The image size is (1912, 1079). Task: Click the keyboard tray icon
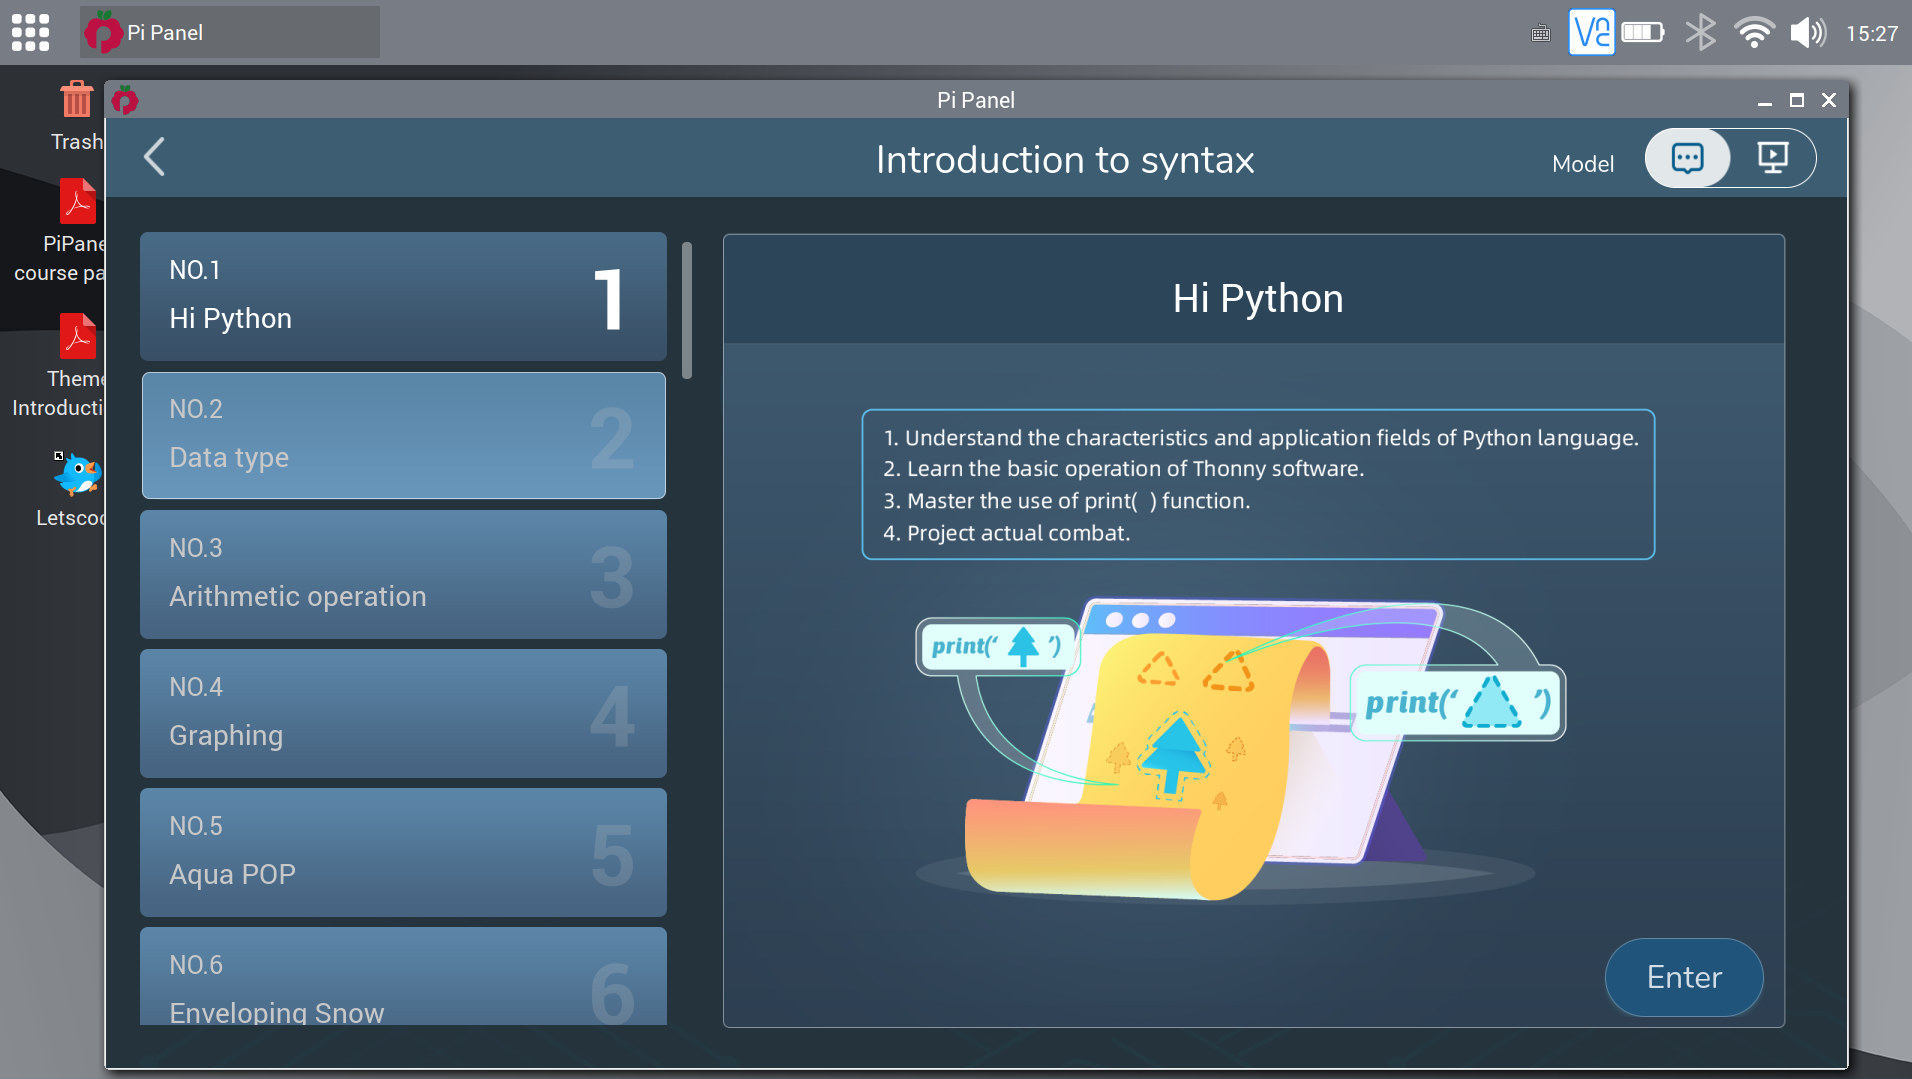[1541, 34]
